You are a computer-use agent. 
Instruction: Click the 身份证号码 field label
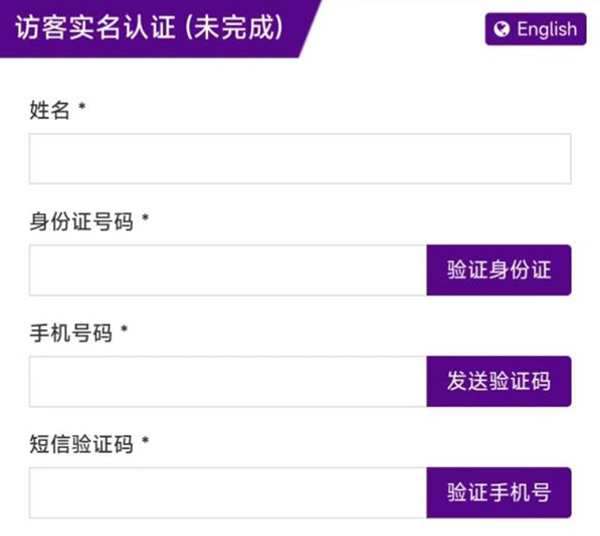[x=81, y=221]
